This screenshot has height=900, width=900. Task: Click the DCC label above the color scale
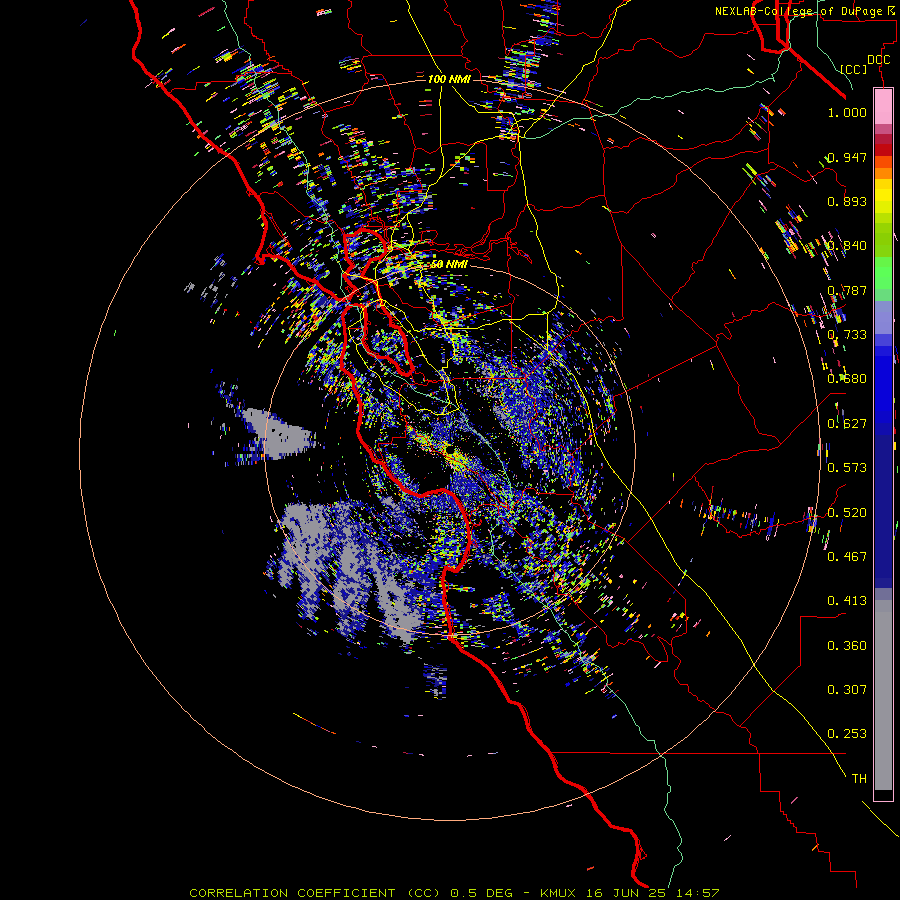point(878,60)
